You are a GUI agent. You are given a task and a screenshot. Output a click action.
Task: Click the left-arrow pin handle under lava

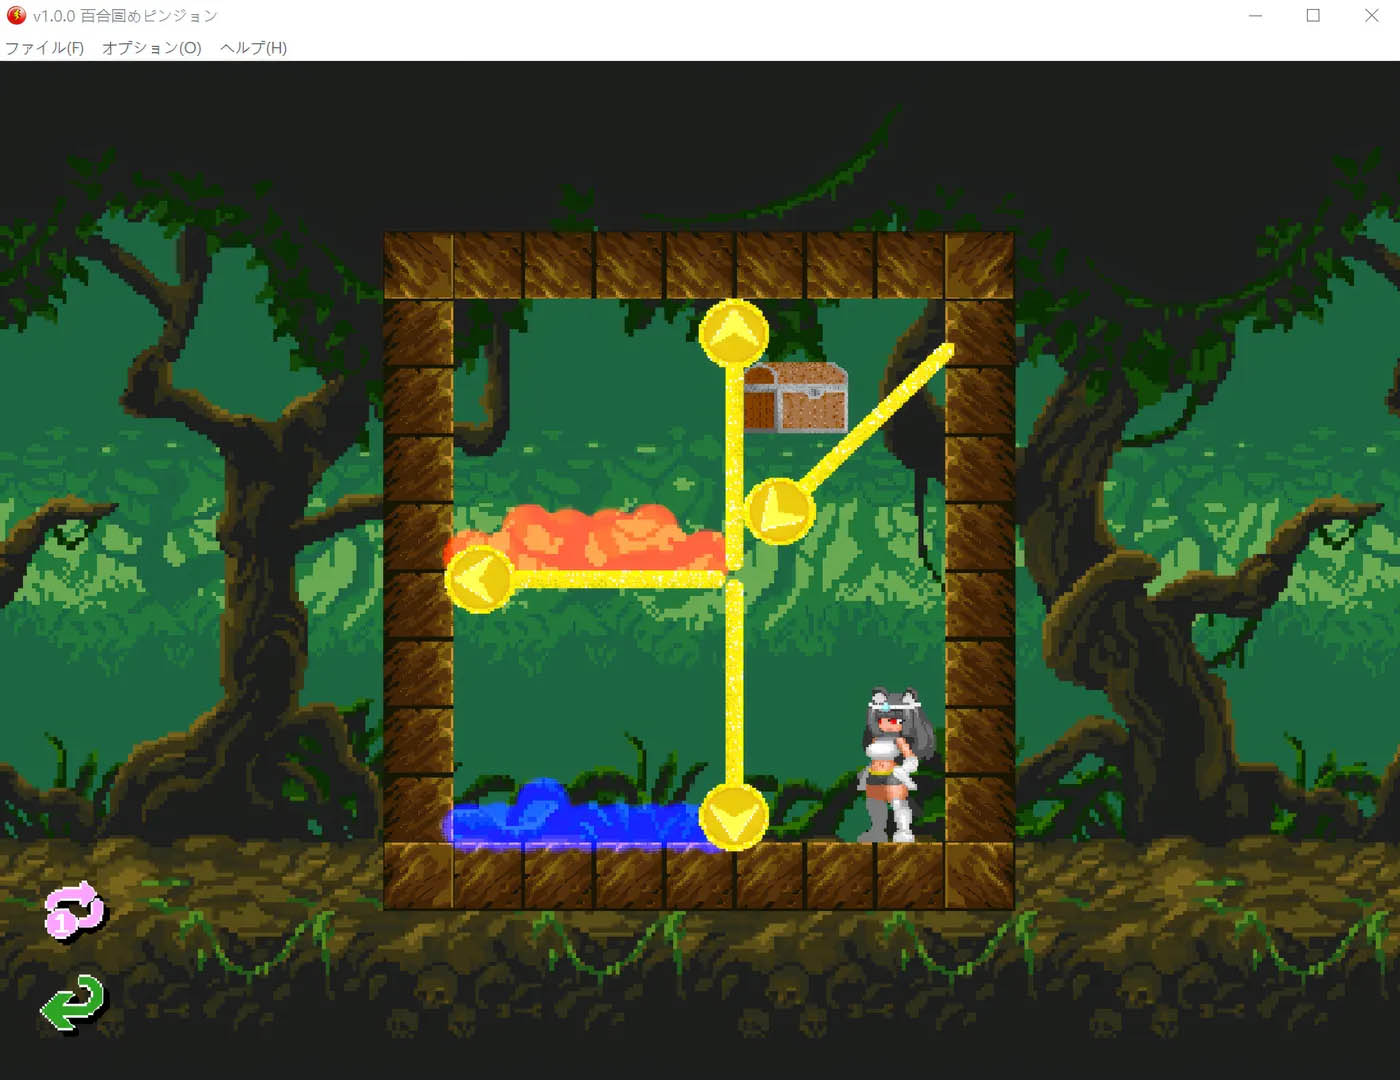[x=480, y=579]
